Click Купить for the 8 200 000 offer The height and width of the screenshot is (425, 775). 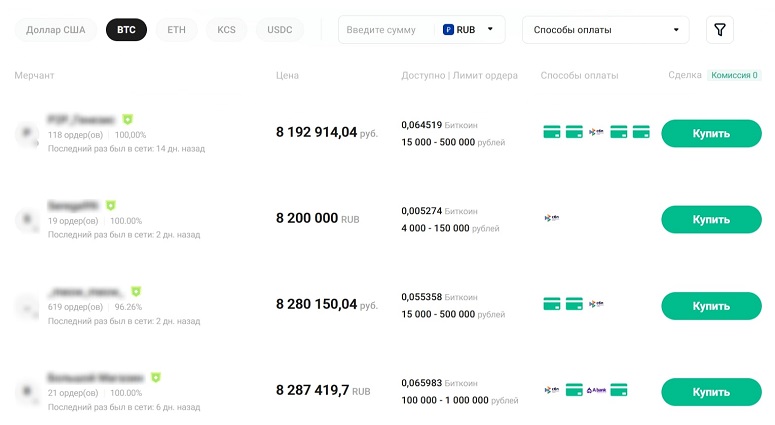[x=711, y=219]
